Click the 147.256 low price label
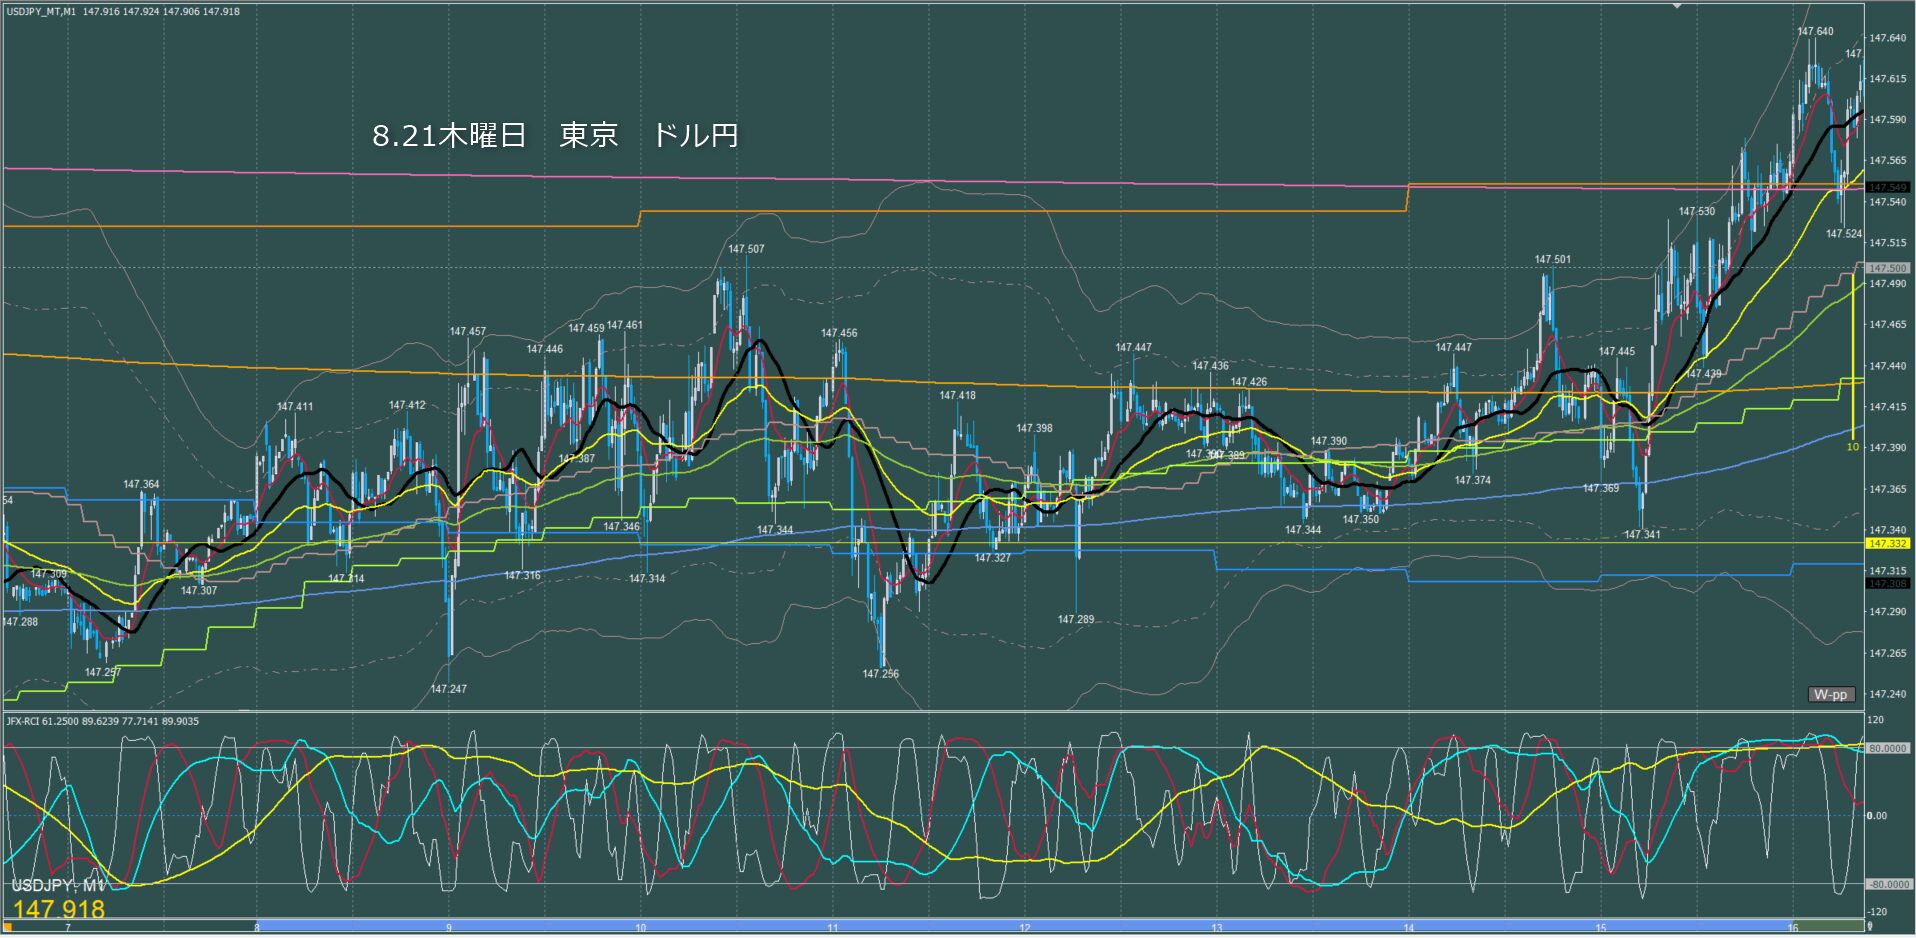This screenshot has height=938, width=1916. pos(880,674)
